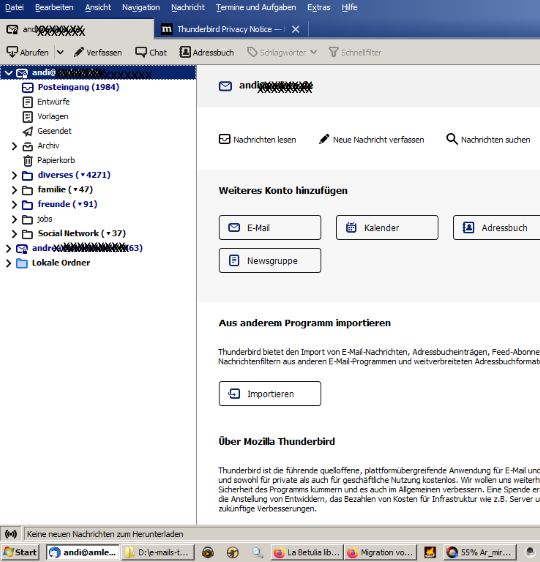The width and height of the screenshot is (540, 562).
Task: Click the Adressbuch button under Weiteres Konto
Action: pyautogui.click(x=497, y=228)
